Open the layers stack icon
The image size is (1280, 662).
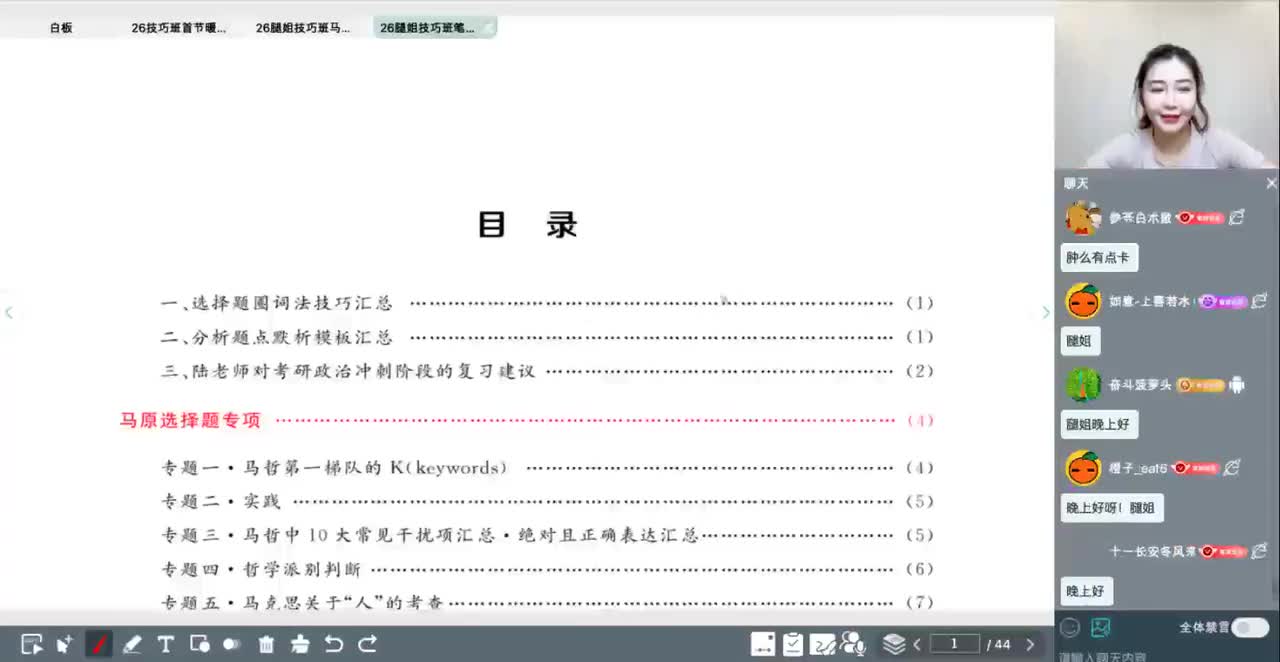tap(895, 644)
